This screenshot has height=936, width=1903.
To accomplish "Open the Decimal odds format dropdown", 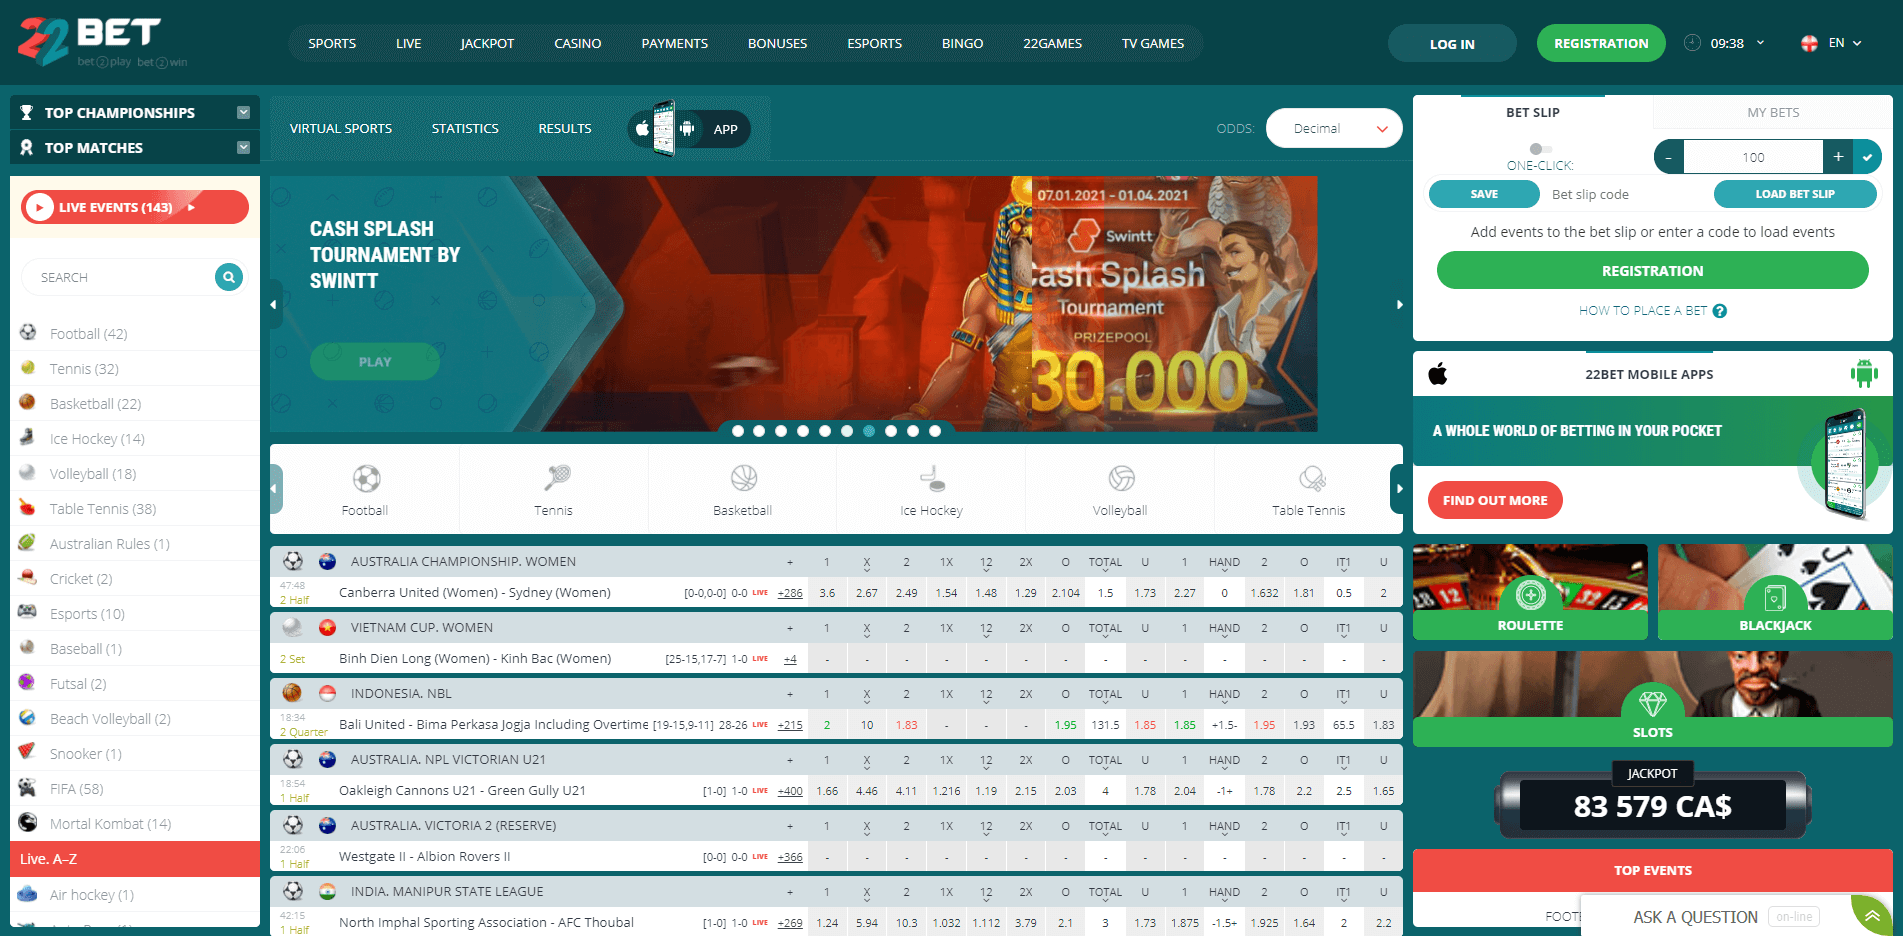I will click(1333, 128).
